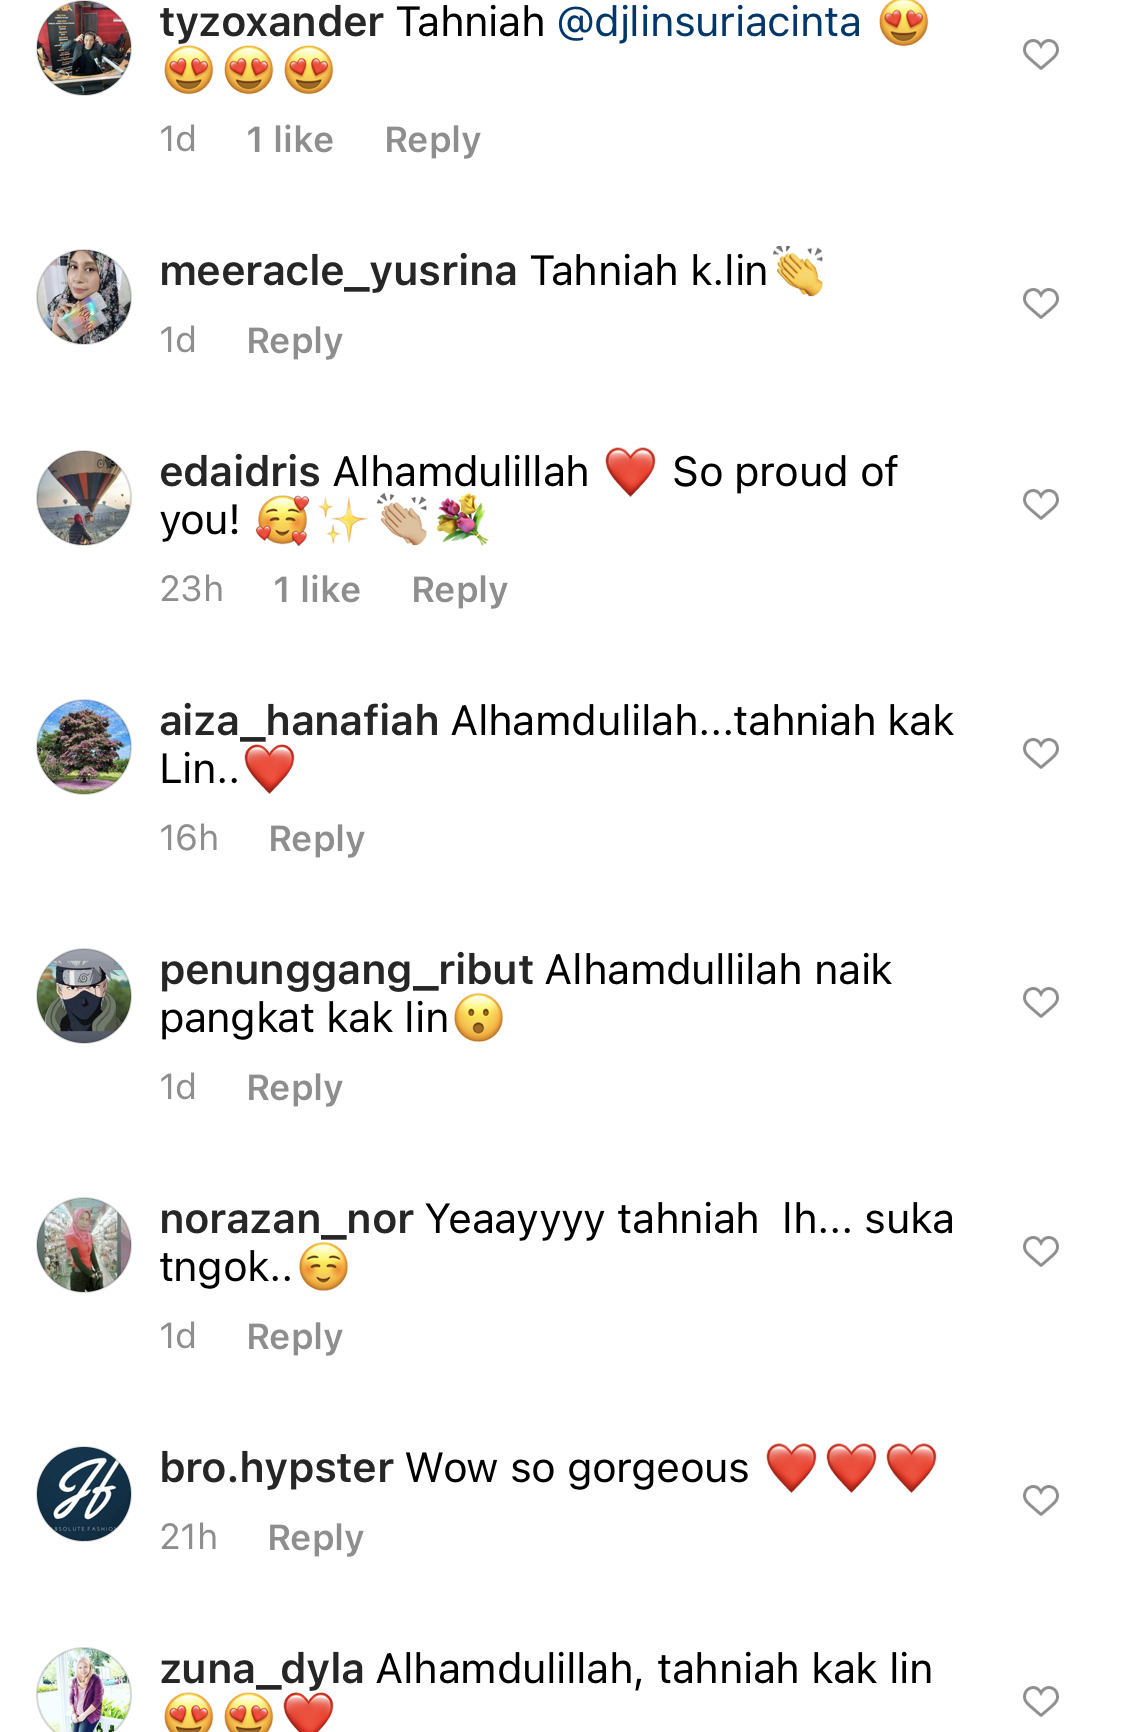1125x1732 pixels.
Task: Tap heart icon on zuna_dyla's comment
Action: click(x=1040, y=1701)
